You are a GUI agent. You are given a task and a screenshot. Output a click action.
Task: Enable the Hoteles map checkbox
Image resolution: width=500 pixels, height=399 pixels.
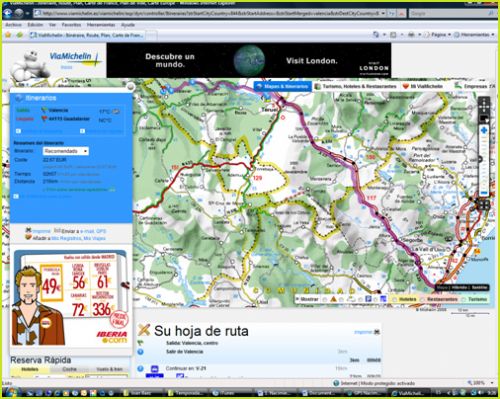coord(394,299)
